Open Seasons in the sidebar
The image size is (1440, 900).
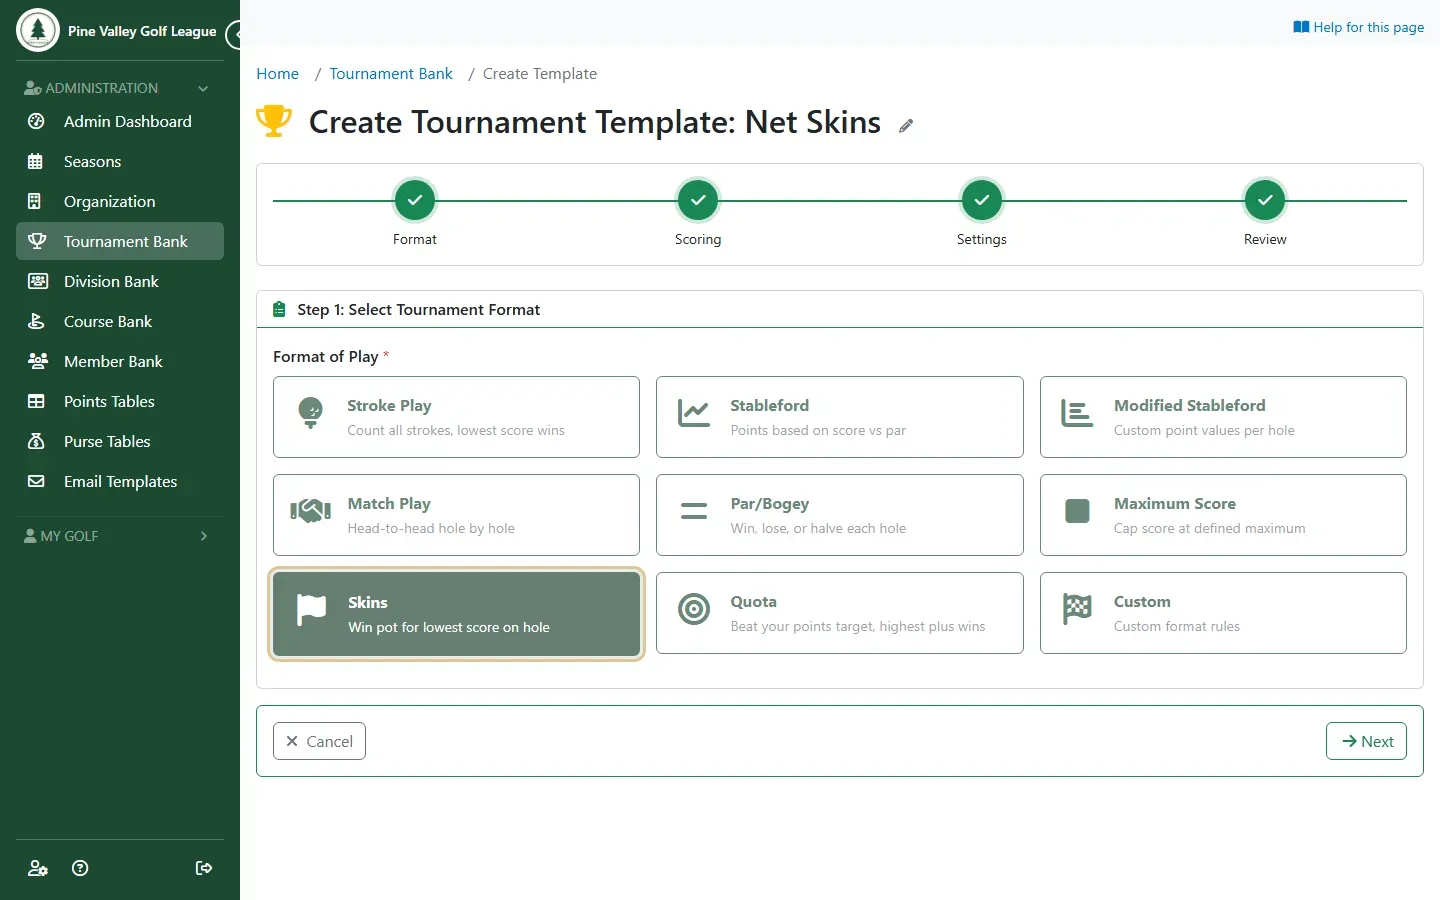point(120,161)
